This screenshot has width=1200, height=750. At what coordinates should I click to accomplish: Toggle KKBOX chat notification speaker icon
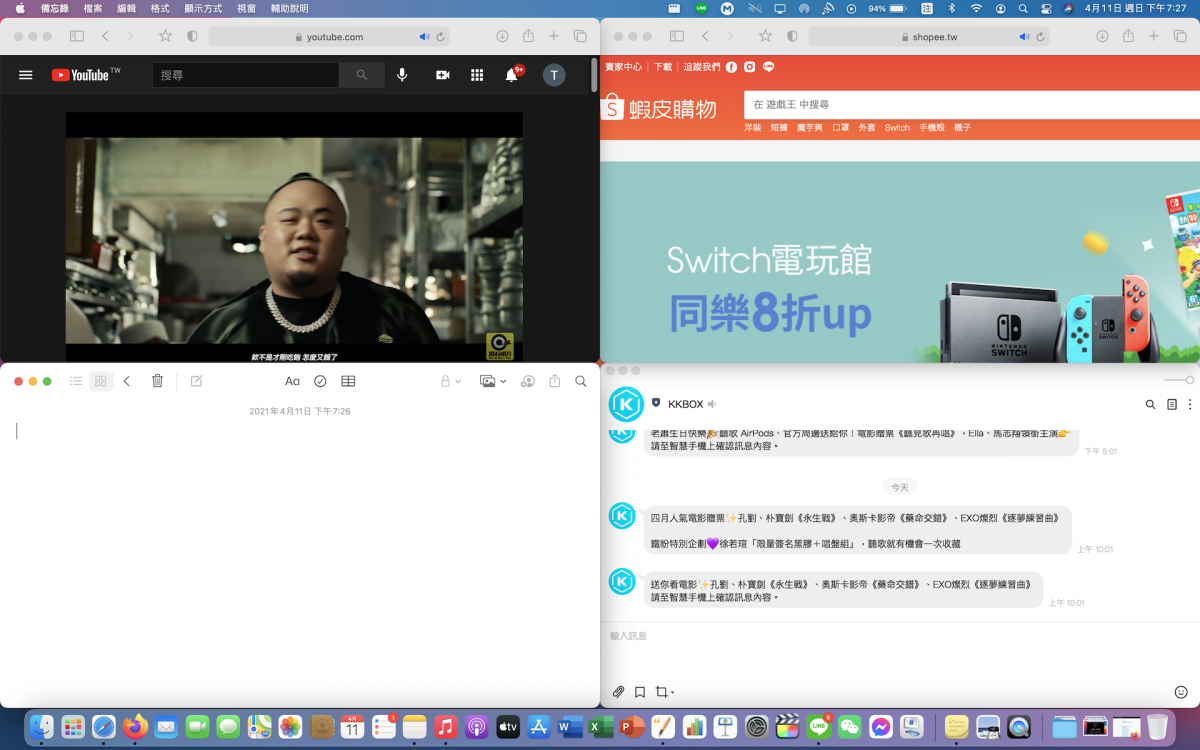(x=712, y=404)
